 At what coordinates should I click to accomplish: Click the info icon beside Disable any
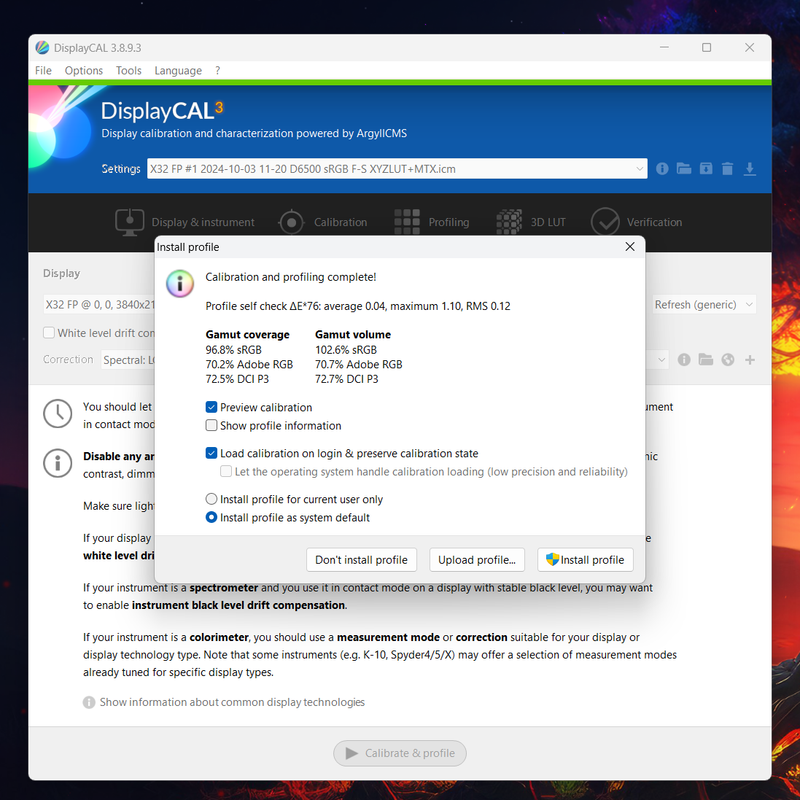[57, 463]
